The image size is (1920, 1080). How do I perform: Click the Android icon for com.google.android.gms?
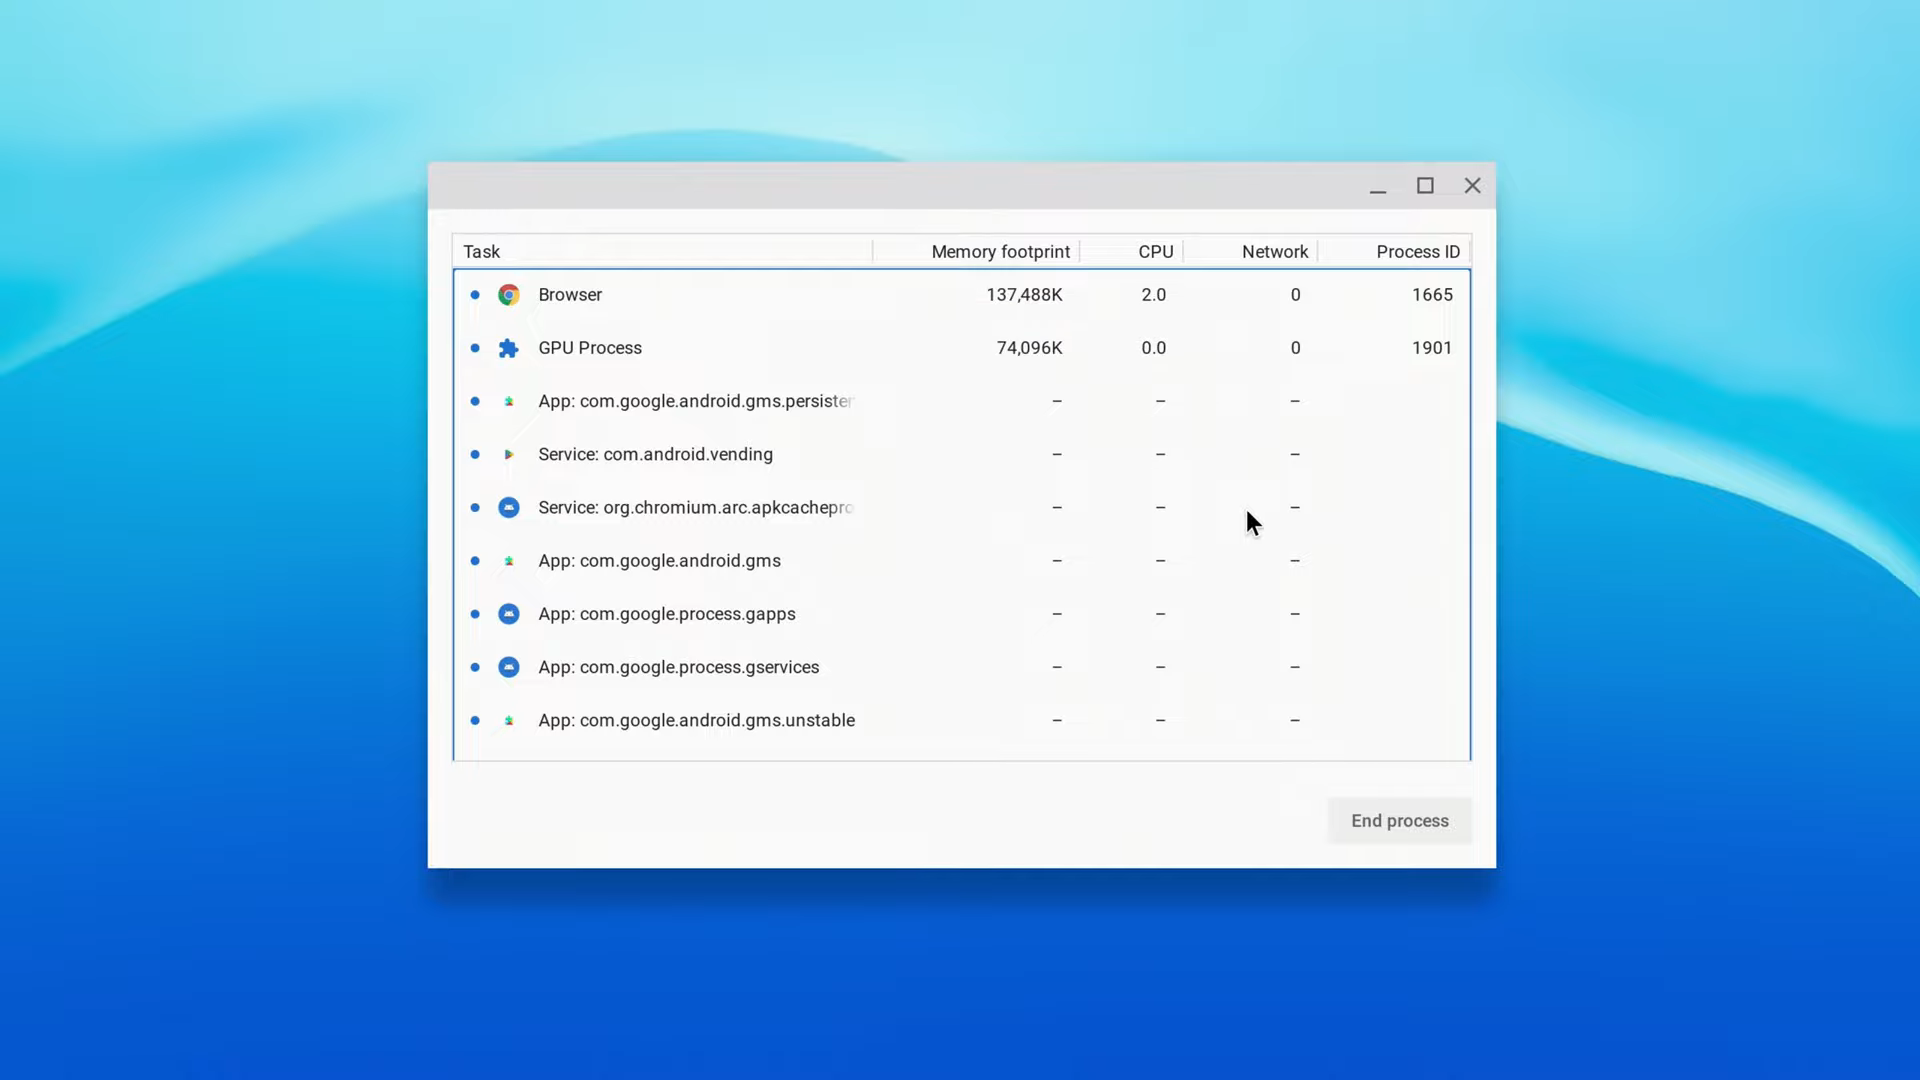tap(509, 561)
